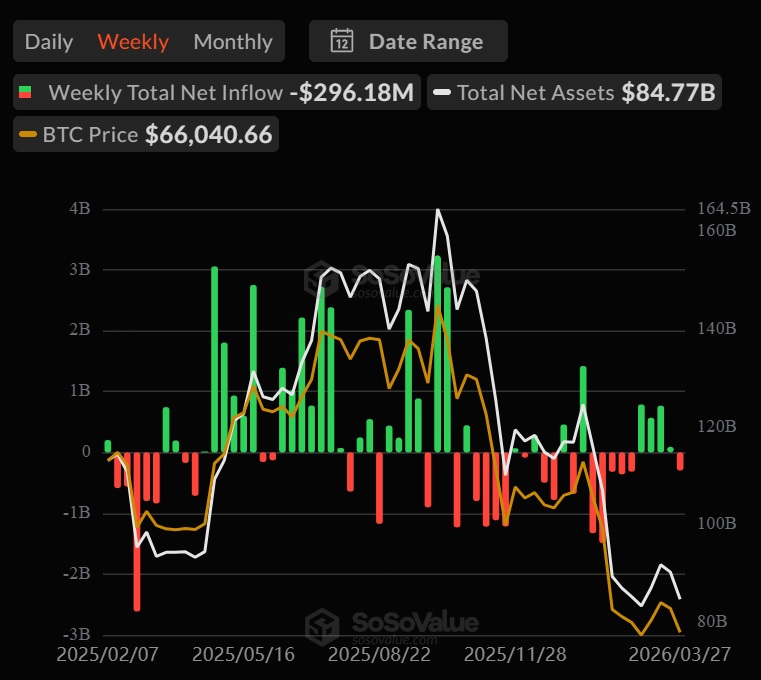Click the orange BTC Price legend marker

pyautogui.click(x=28, y=135)
